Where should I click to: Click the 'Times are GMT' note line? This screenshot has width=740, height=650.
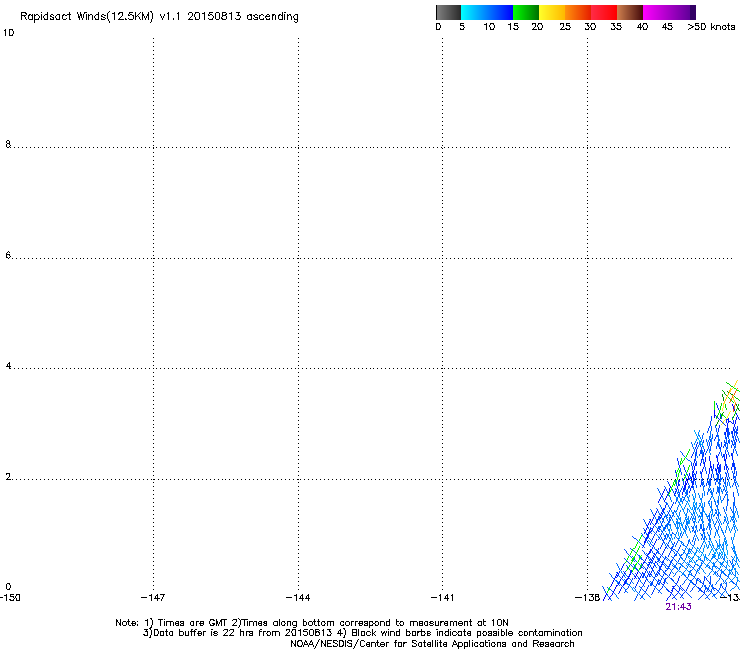(312, 623)
